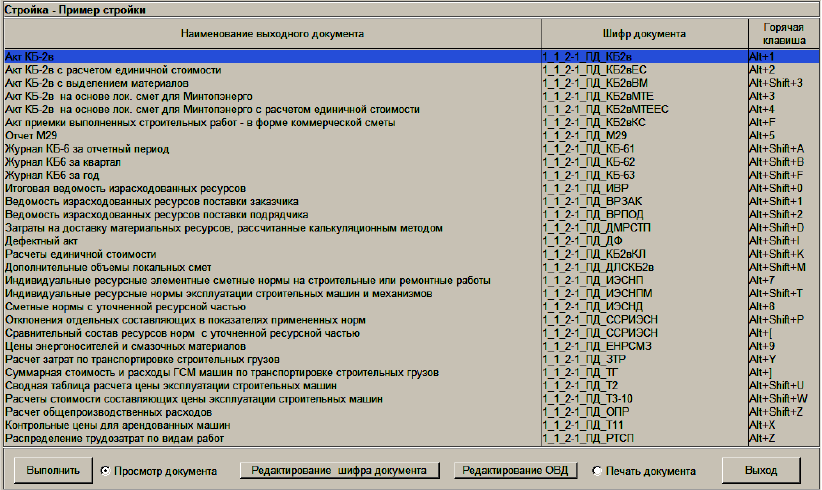
Task: Click document code 1_1_2-1_ПД_ЕНРСМЗ
Action: point(597,346)
